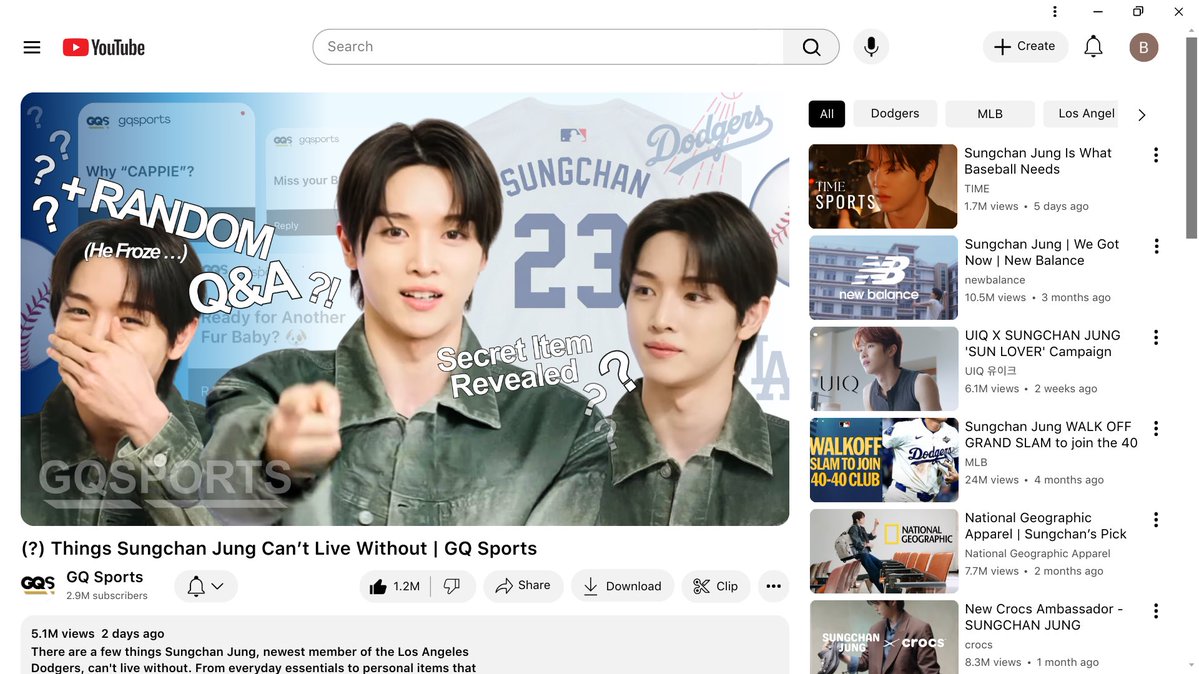The image size is (1199, 674).
Task: Create a clip with Clip button
Action: (716, 586)
